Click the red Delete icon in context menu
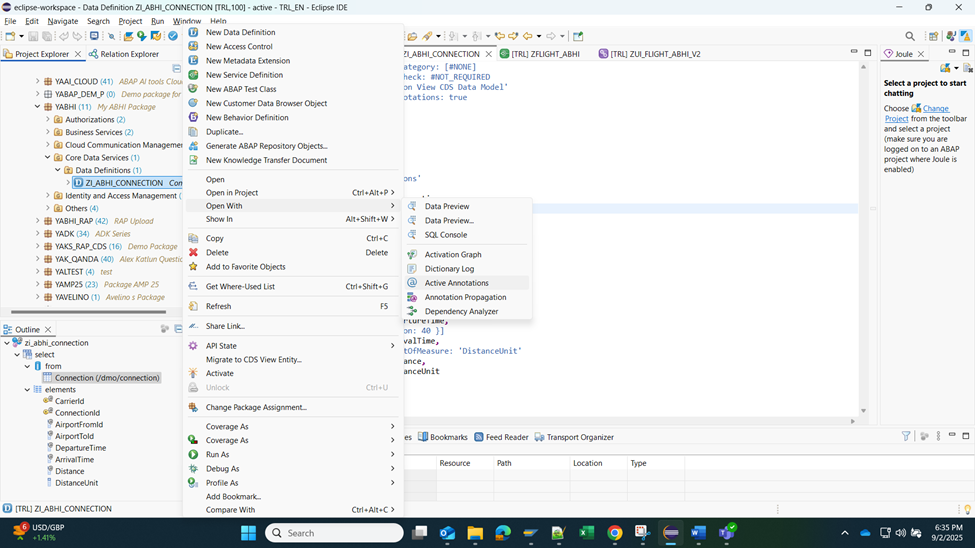Viewport: 975px width, 548px height. tap(194, 253)
